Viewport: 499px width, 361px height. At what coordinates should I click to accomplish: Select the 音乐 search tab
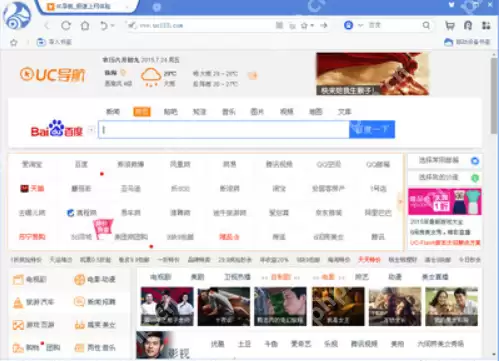point(229,112)
